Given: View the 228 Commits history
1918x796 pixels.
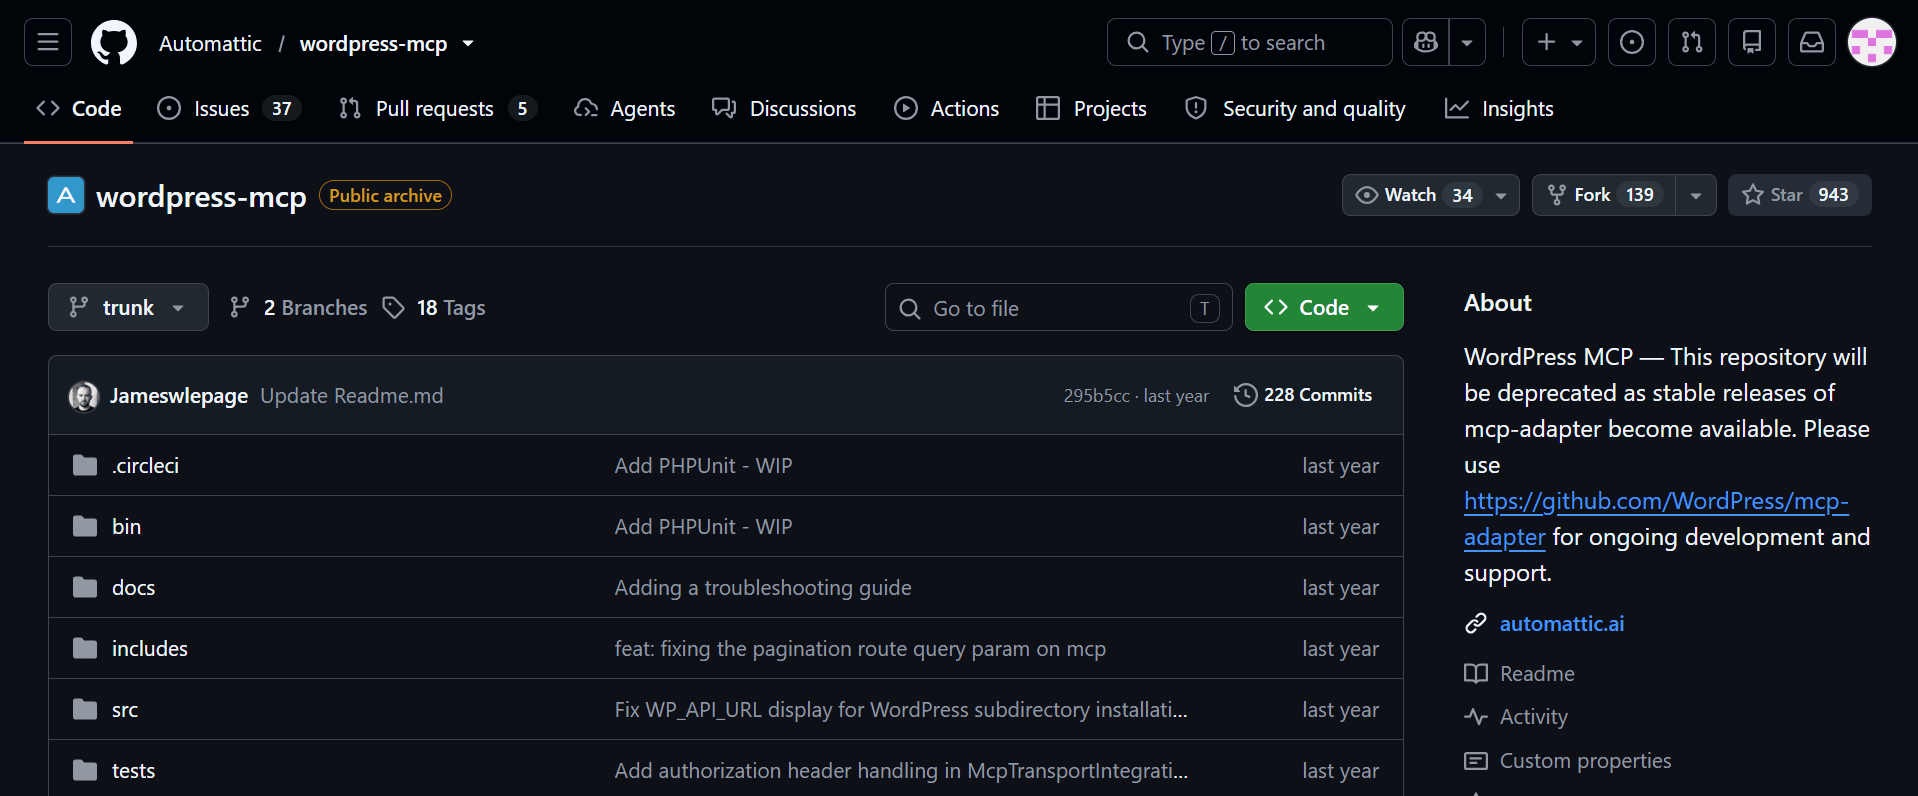Looking at the screenshot, I should (1303, 395).
